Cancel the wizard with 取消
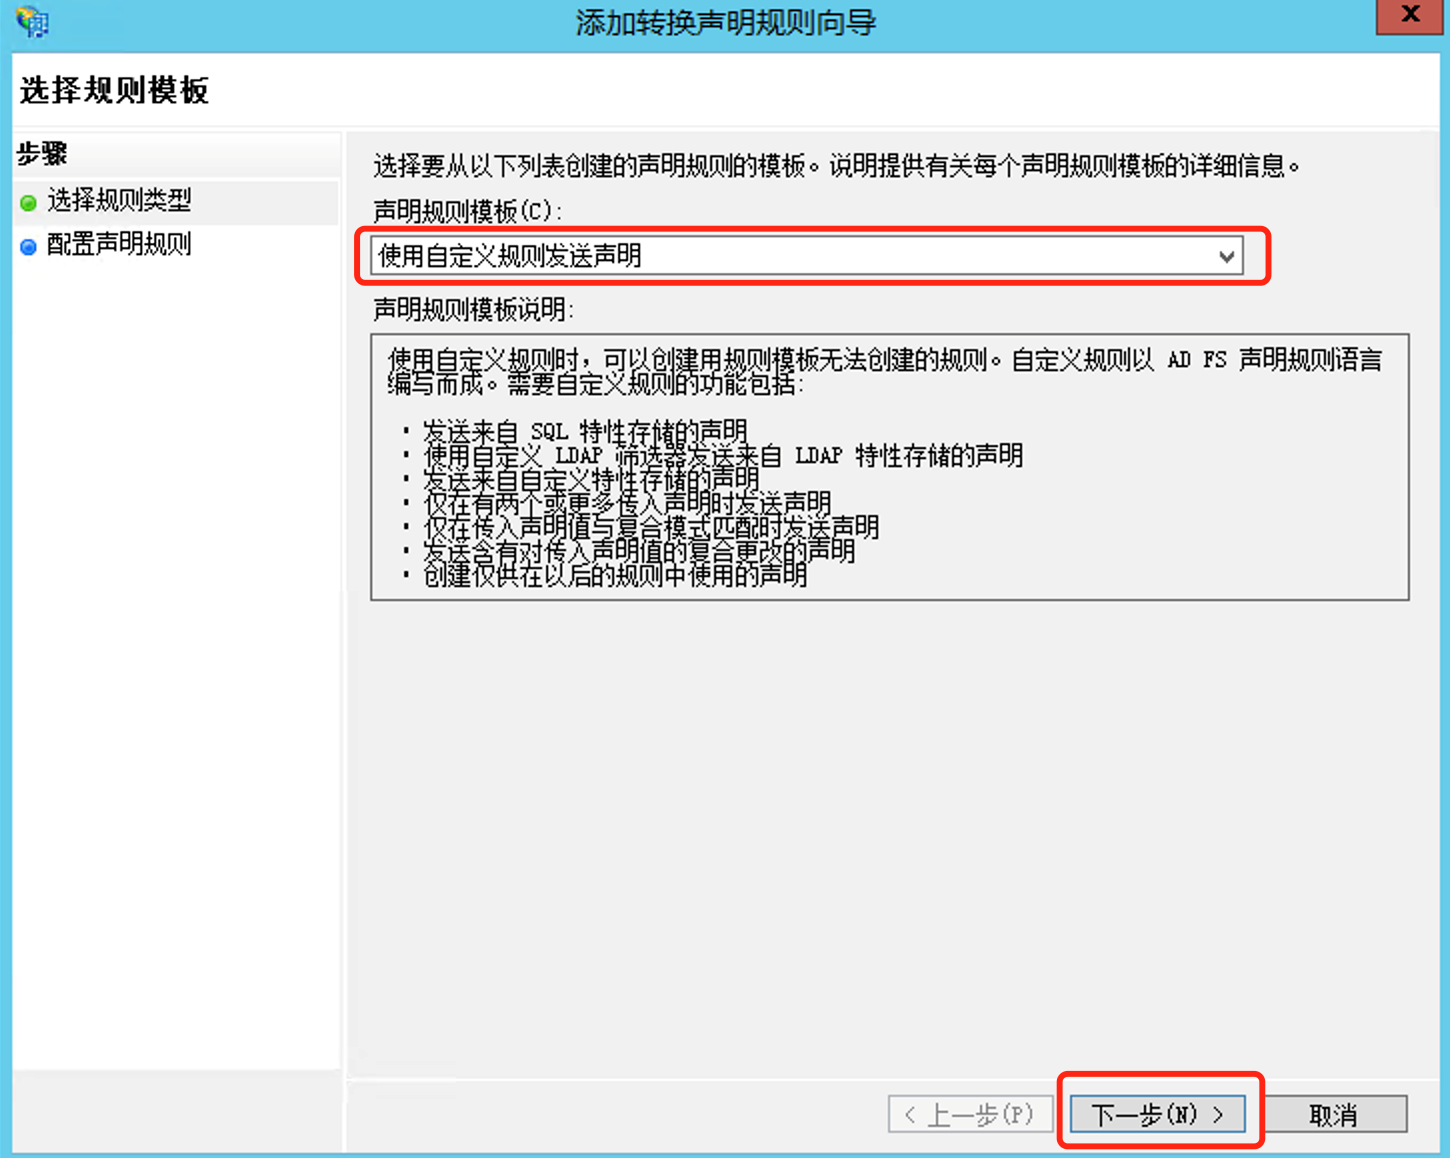Image resolution: width=1450 pixels, height=1158 pixels. point(1333,1114)
